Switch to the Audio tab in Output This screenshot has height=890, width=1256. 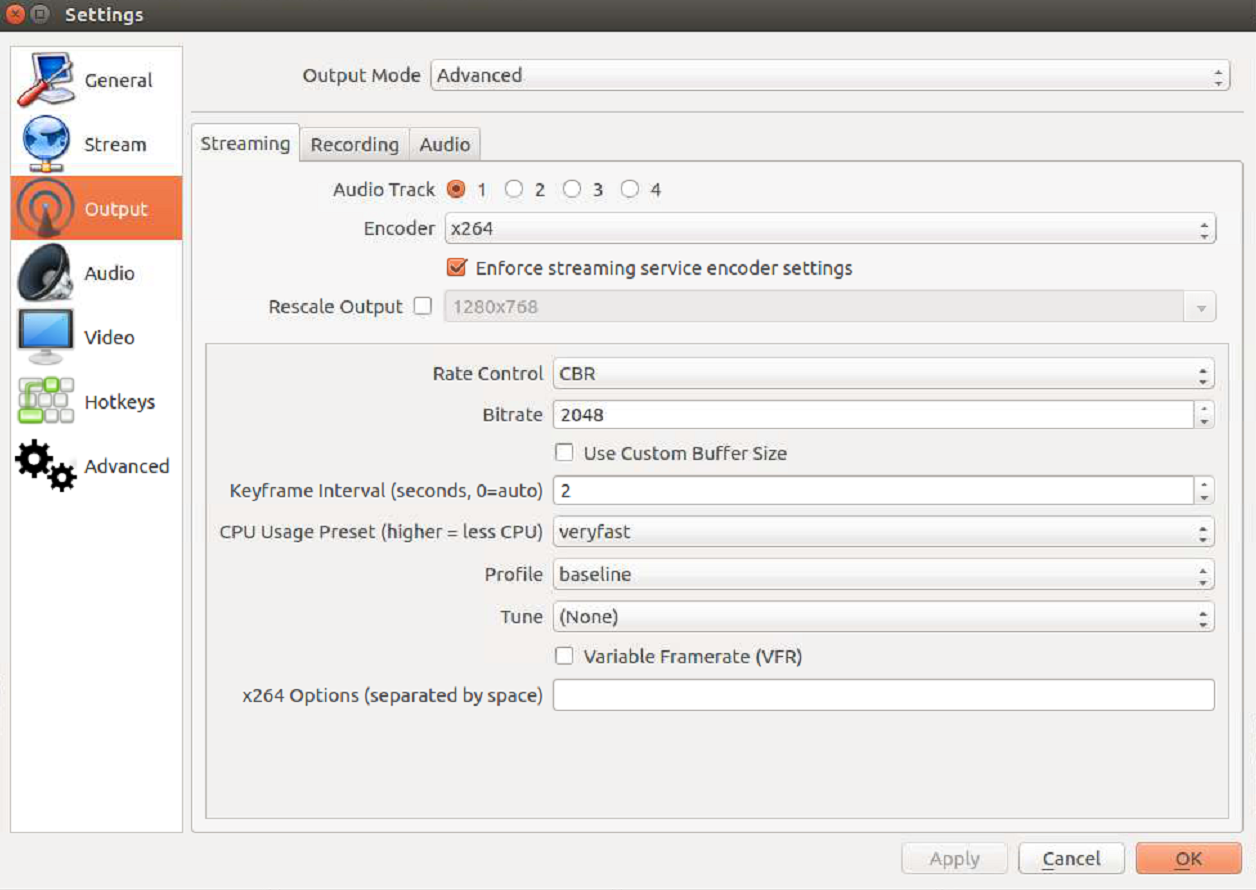coord(445,144)
